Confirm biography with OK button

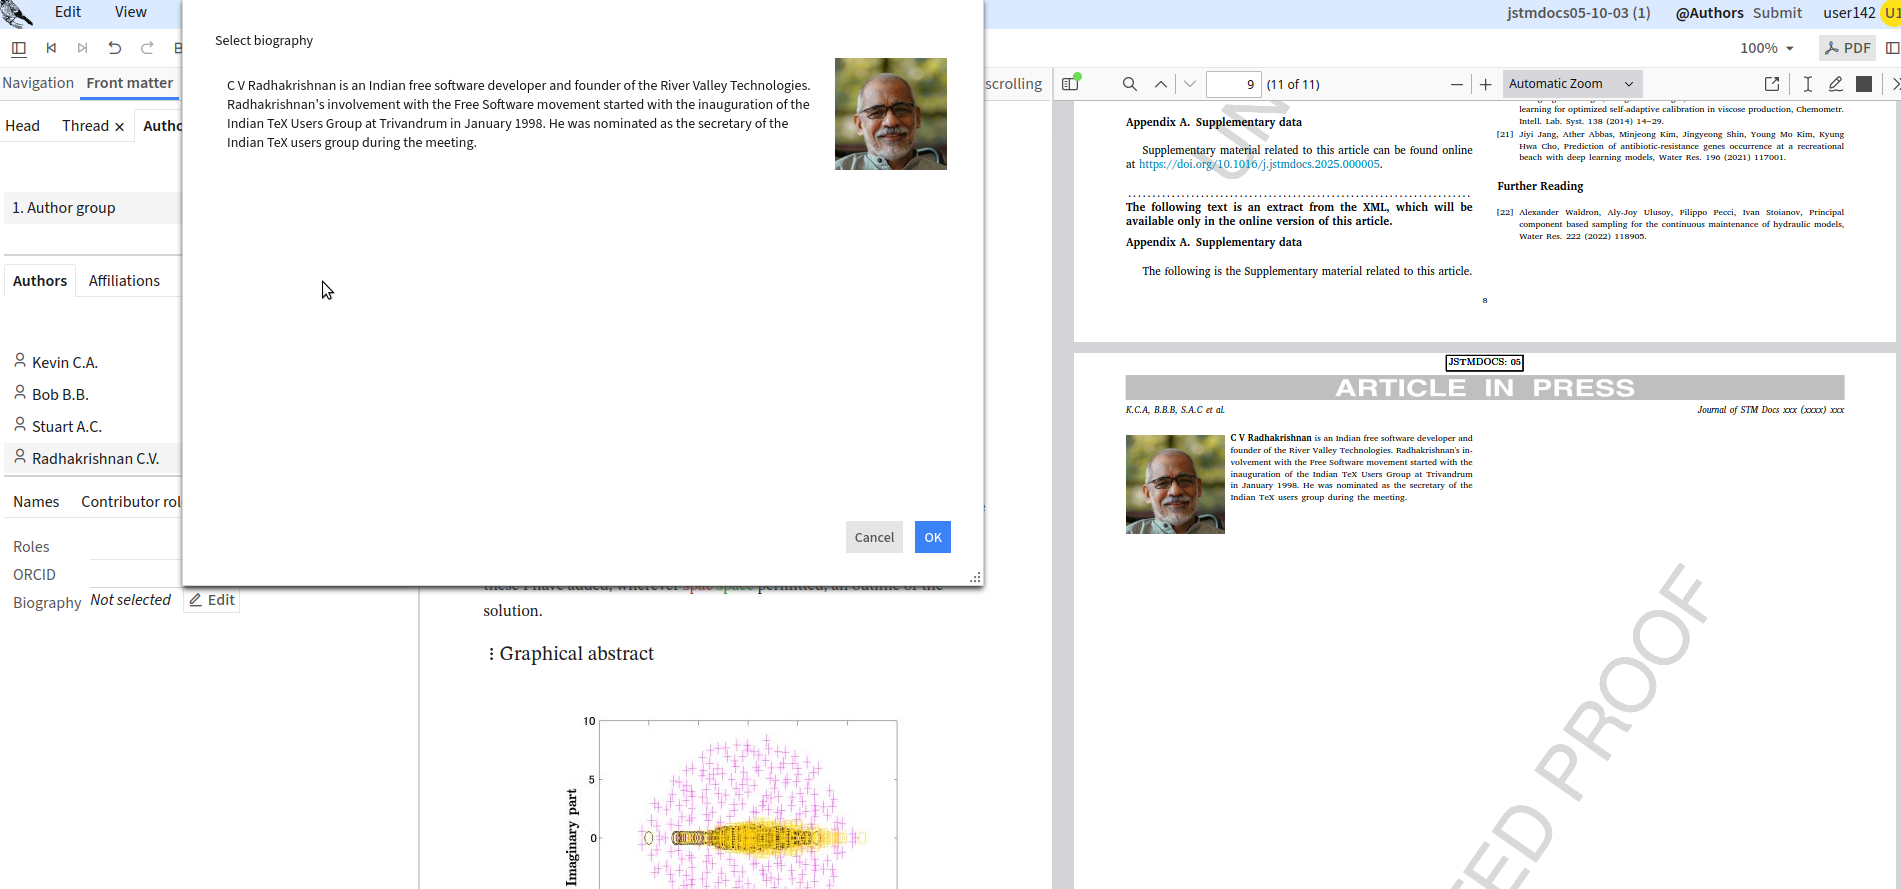click(x=932, y=537)
